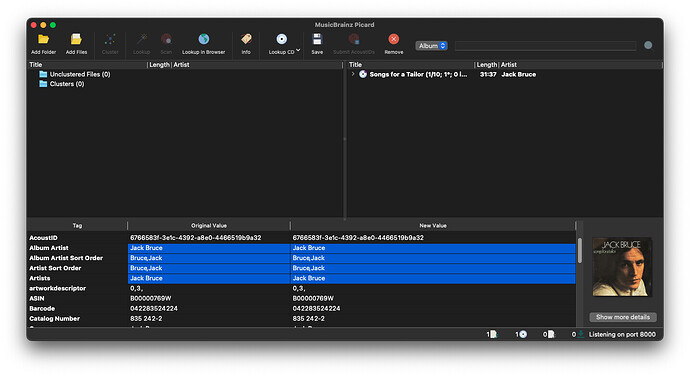Expand the Lookup CD dropdown arrow
The image size is (690, 376).
298,50
